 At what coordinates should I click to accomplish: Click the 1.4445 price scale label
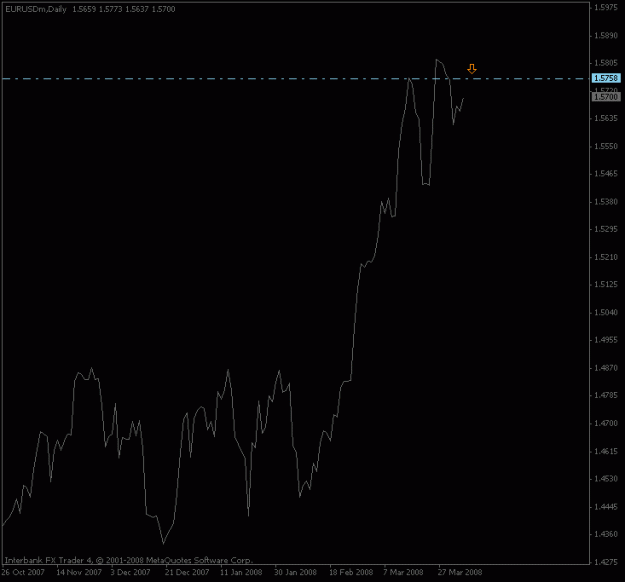[x=606, y=507]
